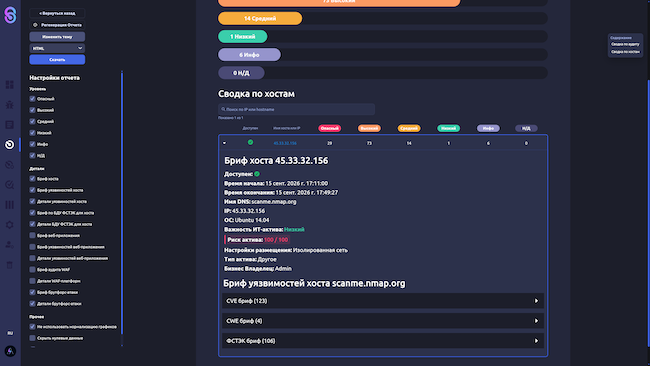The image size is (650, 366).
Task: Click the search magnifier icon in host search
Action: 223,109
